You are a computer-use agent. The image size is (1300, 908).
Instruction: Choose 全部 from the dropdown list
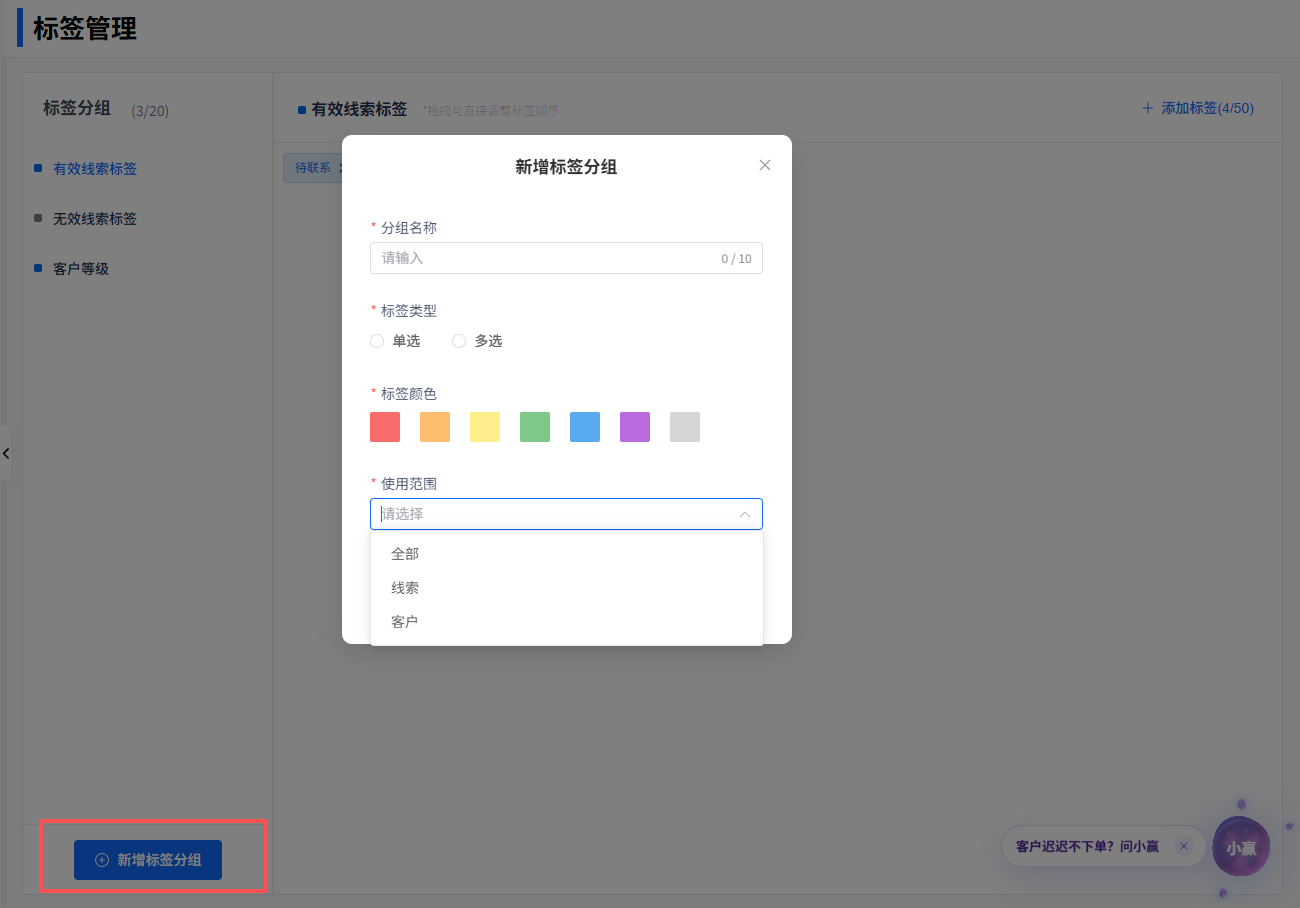click(405, 554)
